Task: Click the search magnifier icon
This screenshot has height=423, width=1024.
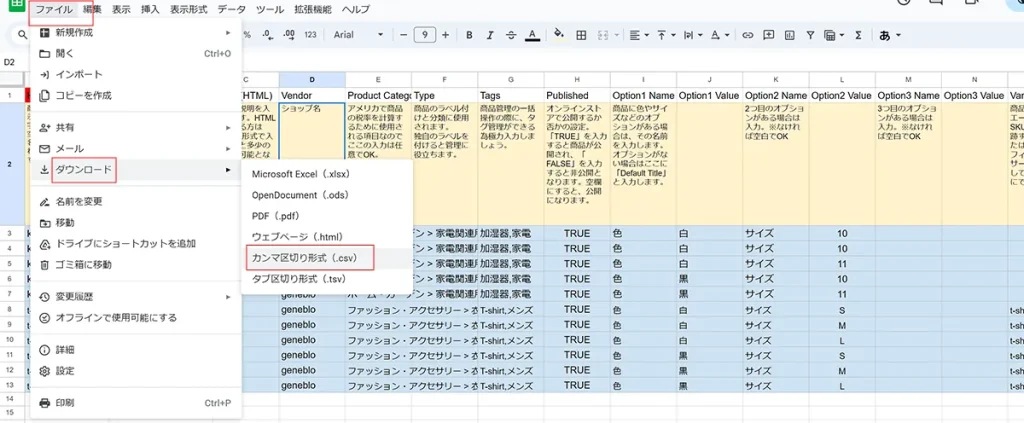Action: [x=22, y=35]
